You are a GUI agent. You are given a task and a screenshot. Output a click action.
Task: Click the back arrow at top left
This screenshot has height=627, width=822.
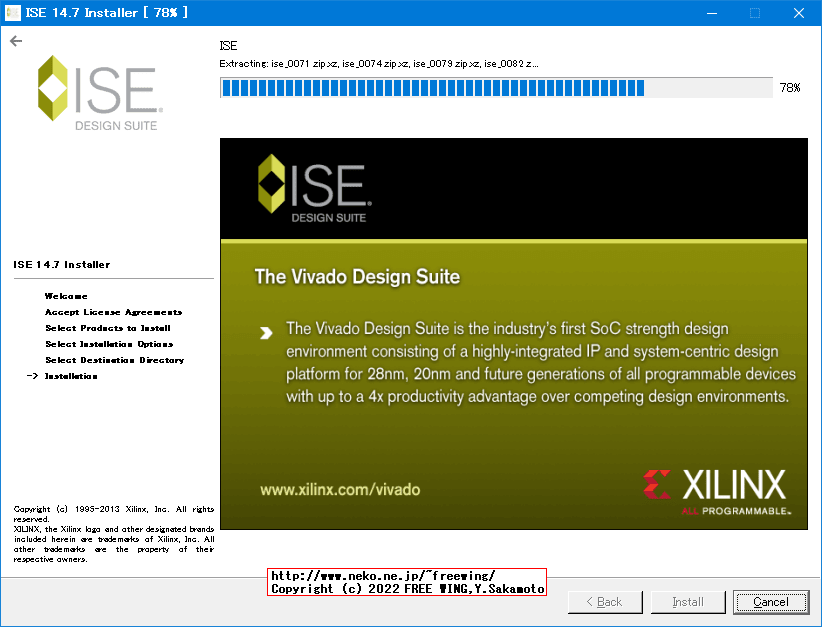click(16, 41)
